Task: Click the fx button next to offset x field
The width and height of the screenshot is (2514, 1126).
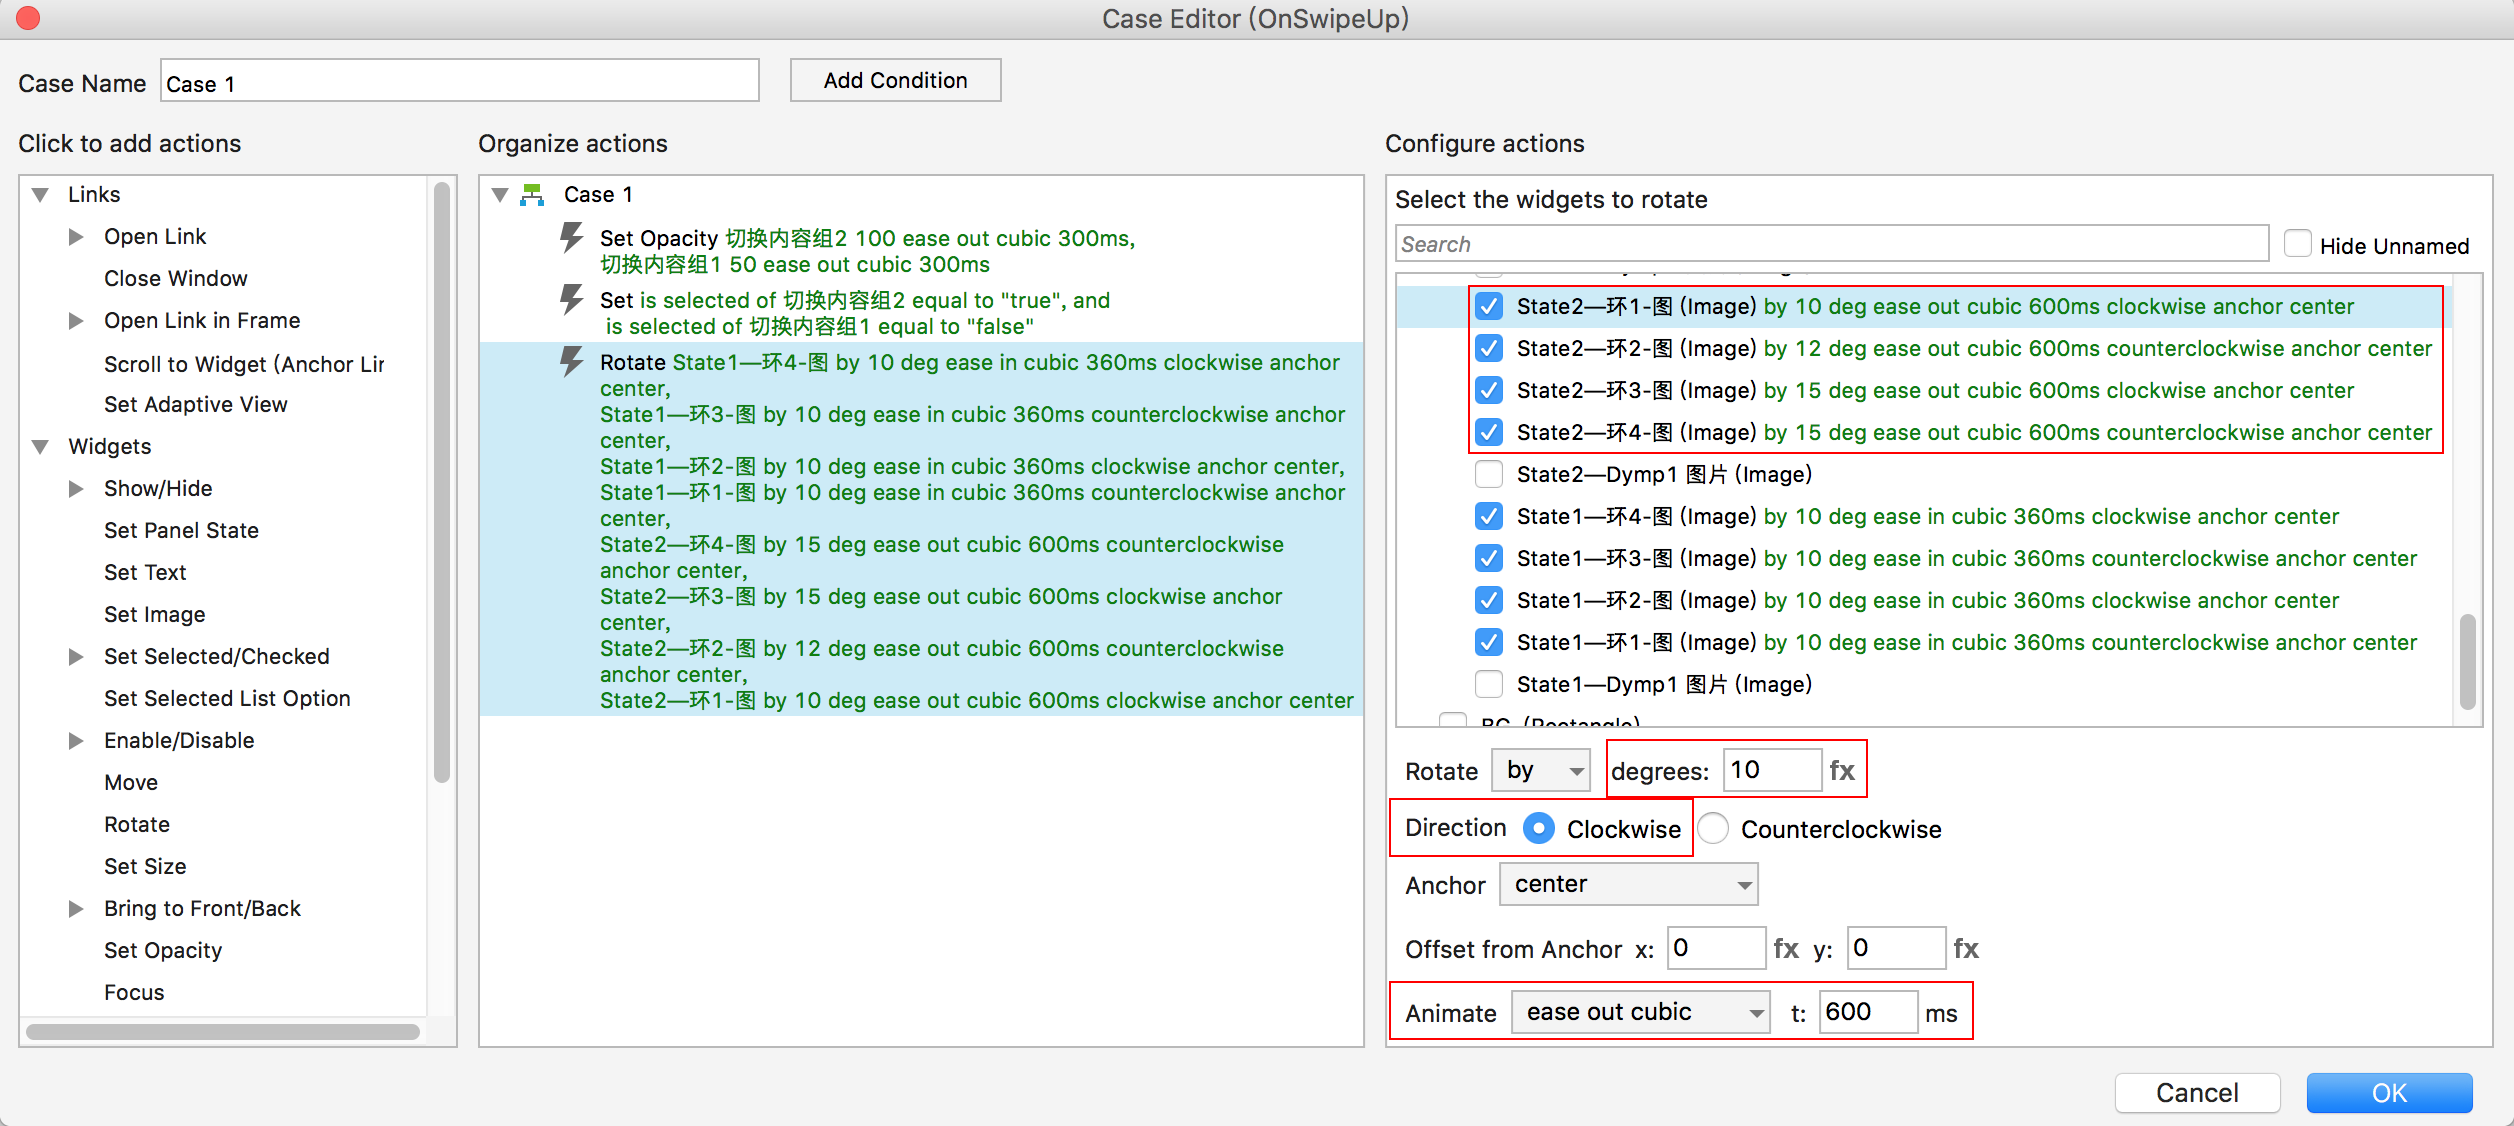Action: pos(1786,949)
